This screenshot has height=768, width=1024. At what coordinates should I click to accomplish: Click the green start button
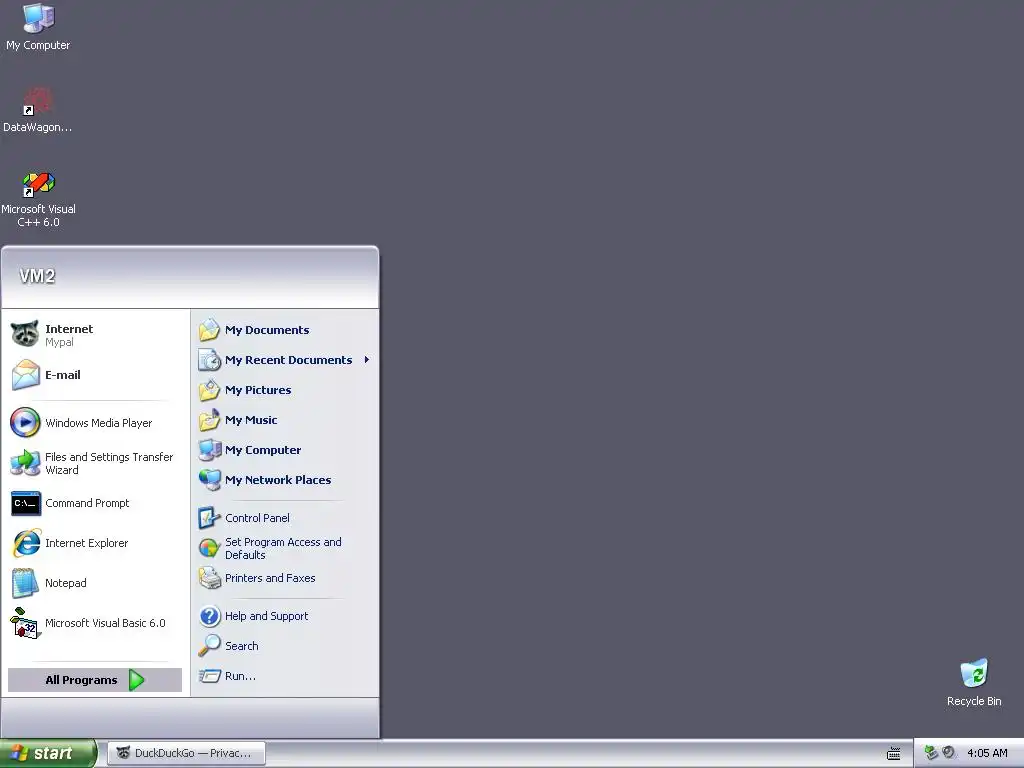coord(48,753)
